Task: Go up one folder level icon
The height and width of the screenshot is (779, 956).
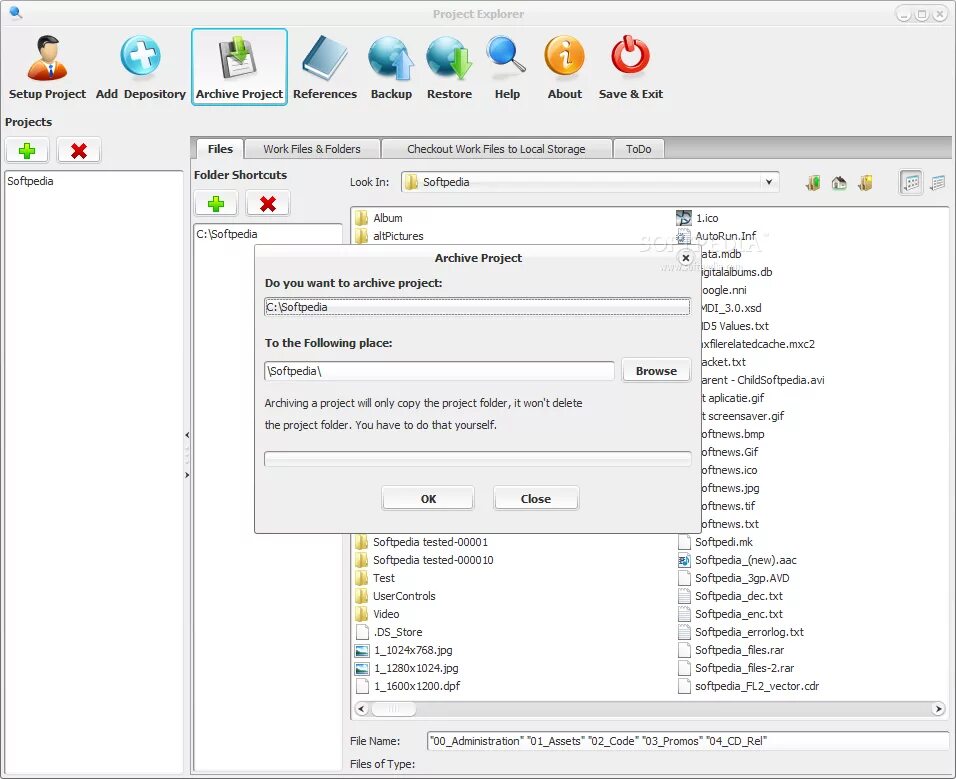Action: click(x=813, y=182)
